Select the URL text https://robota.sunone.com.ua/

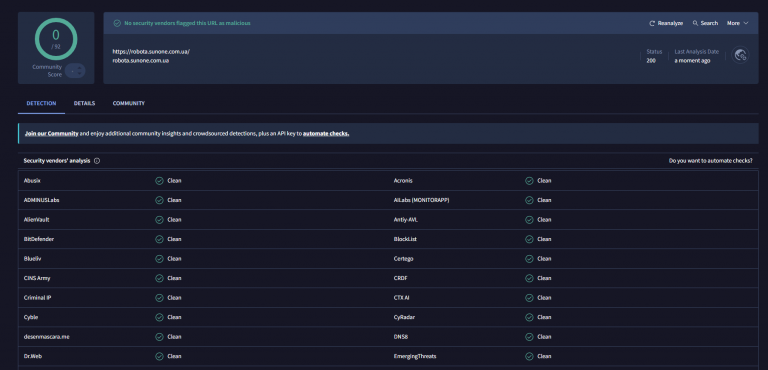click(151, 51)
